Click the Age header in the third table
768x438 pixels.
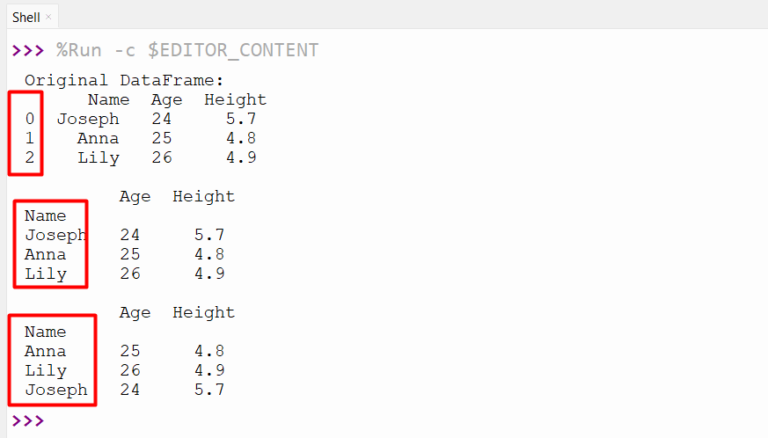tap(135, 312)
